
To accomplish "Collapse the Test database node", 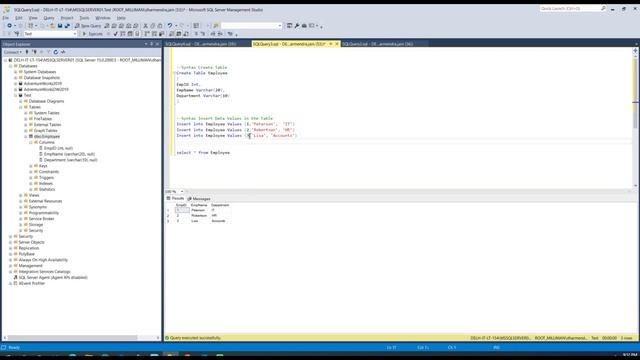I will (x=16, y=95).
